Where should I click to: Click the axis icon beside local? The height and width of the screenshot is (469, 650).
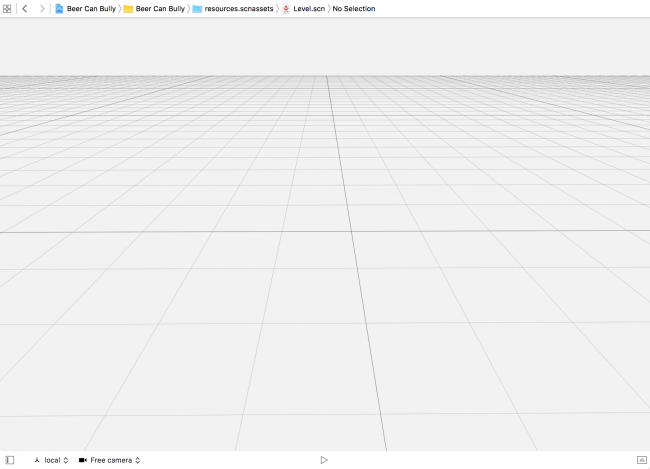pos(37,460)
